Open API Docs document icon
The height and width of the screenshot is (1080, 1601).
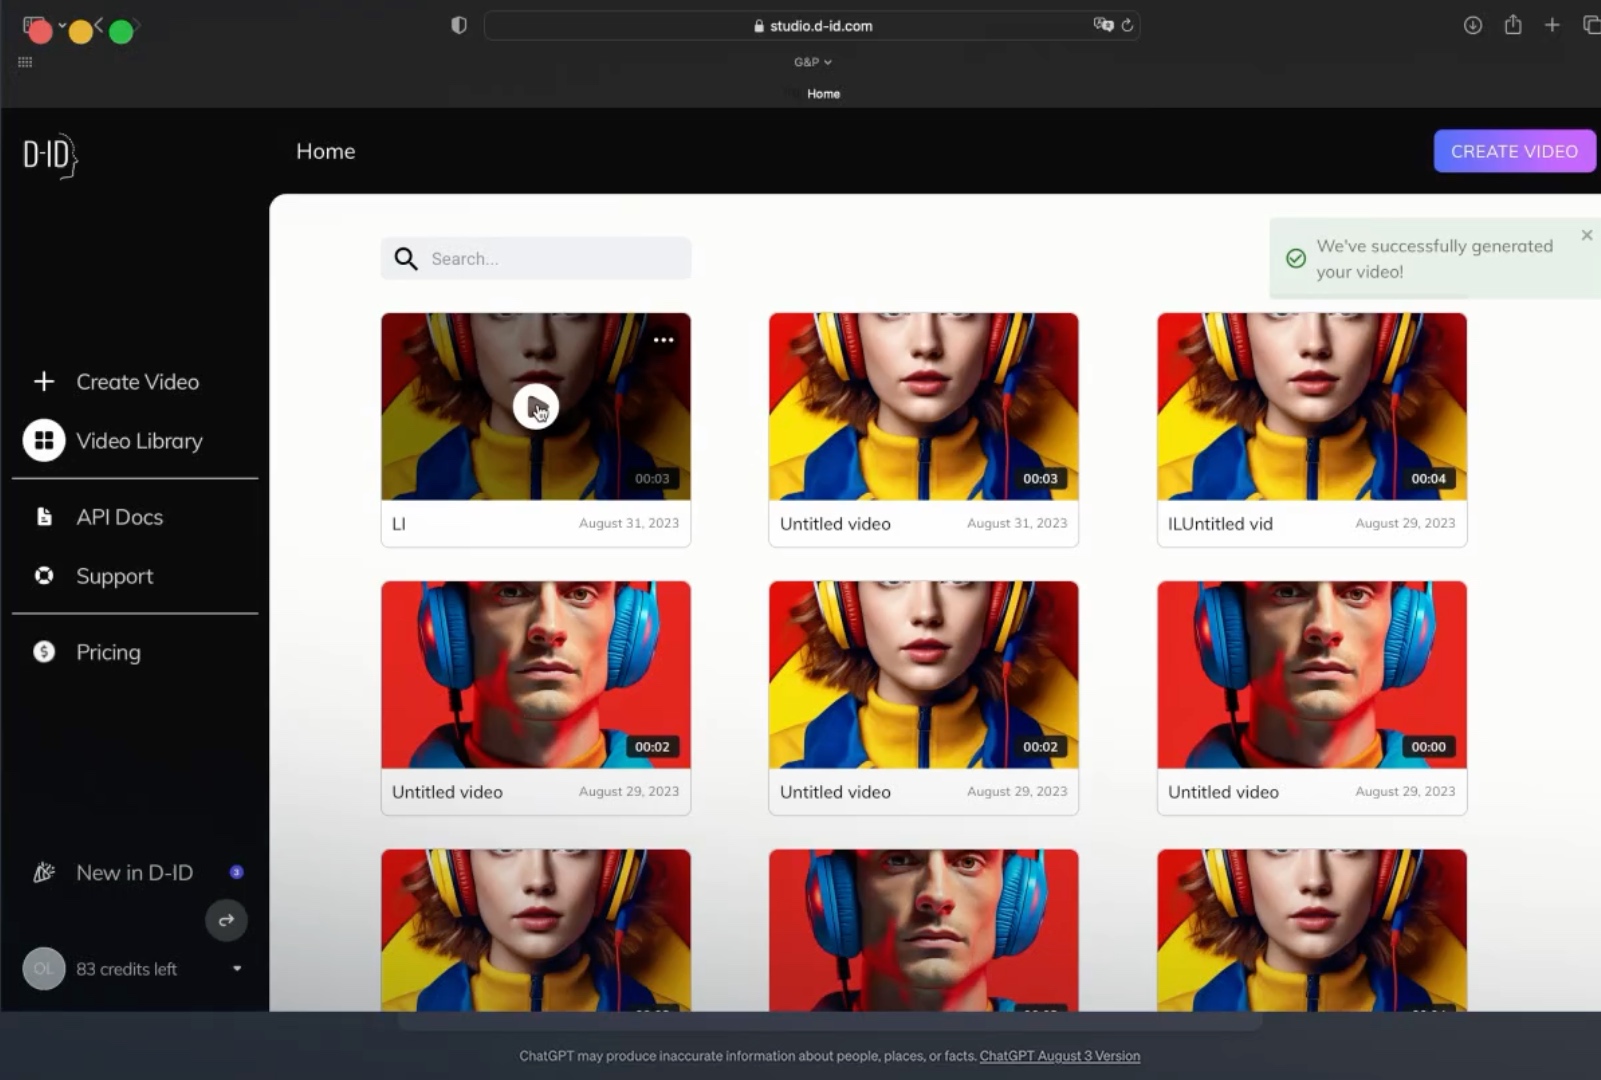pyautogui.click(x=44, y=516)
